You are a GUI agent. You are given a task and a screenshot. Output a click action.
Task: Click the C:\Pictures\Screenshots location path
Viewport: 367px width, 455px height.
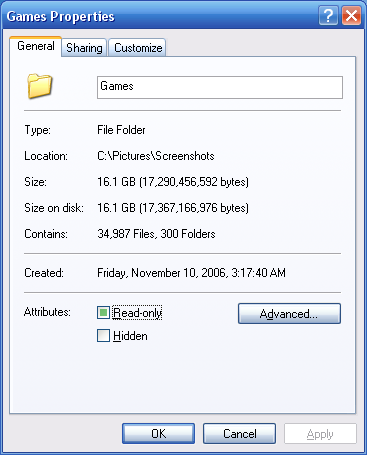(x=156, y=156)
